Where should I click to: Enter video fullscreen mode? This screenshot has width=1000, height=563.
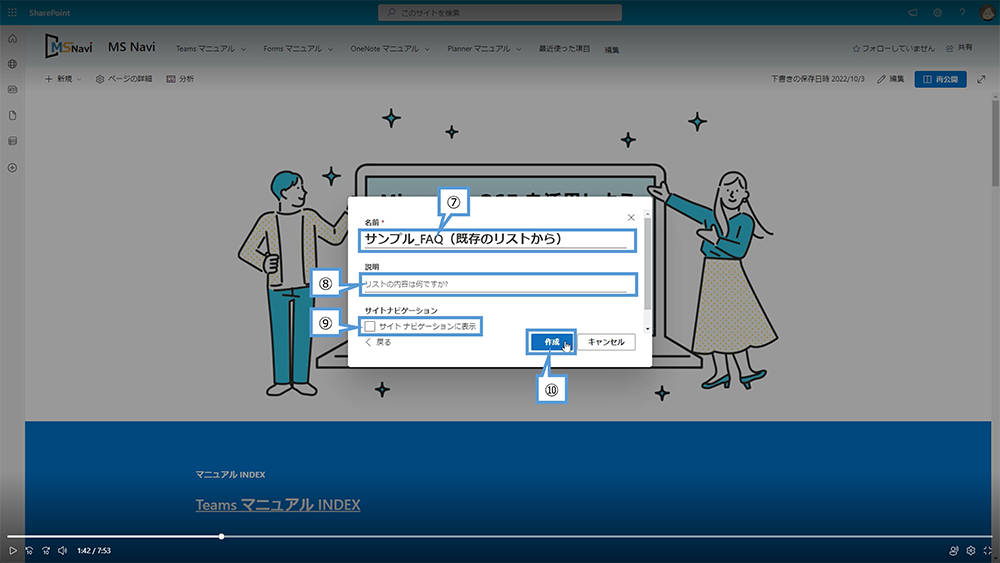pos(987,550)
